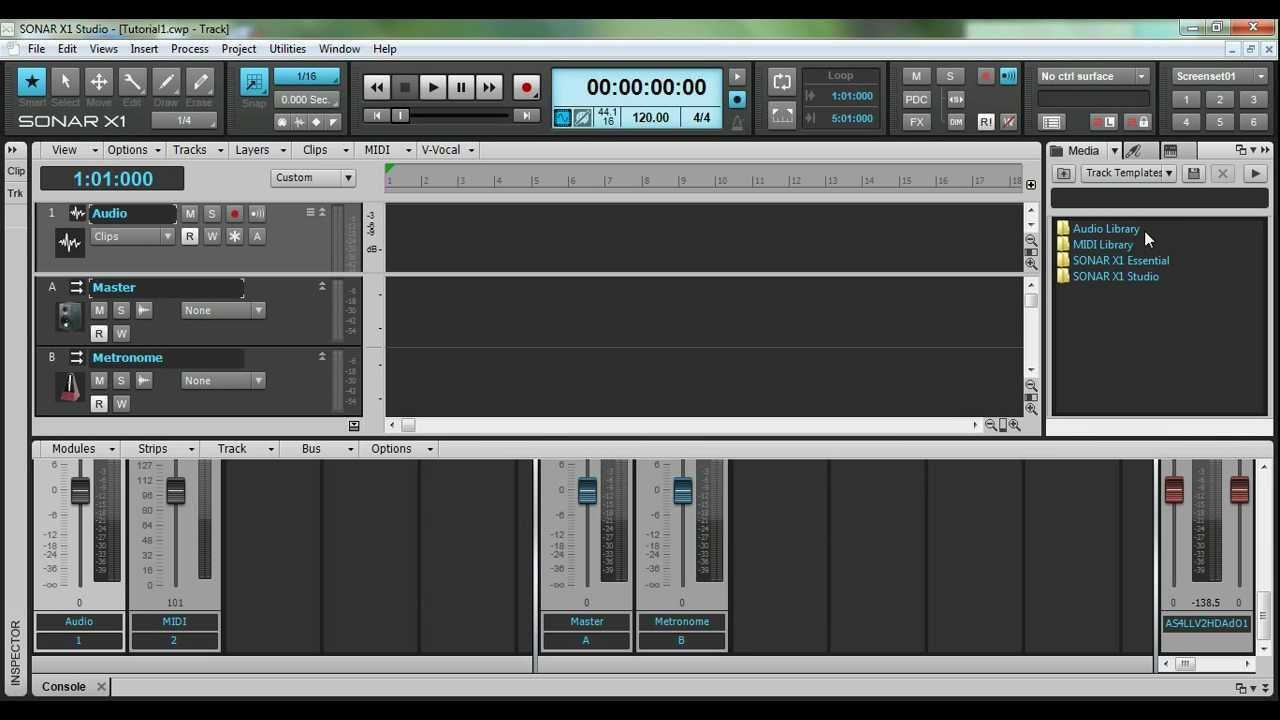Open the Audio track's Clips dropdown

132,237
